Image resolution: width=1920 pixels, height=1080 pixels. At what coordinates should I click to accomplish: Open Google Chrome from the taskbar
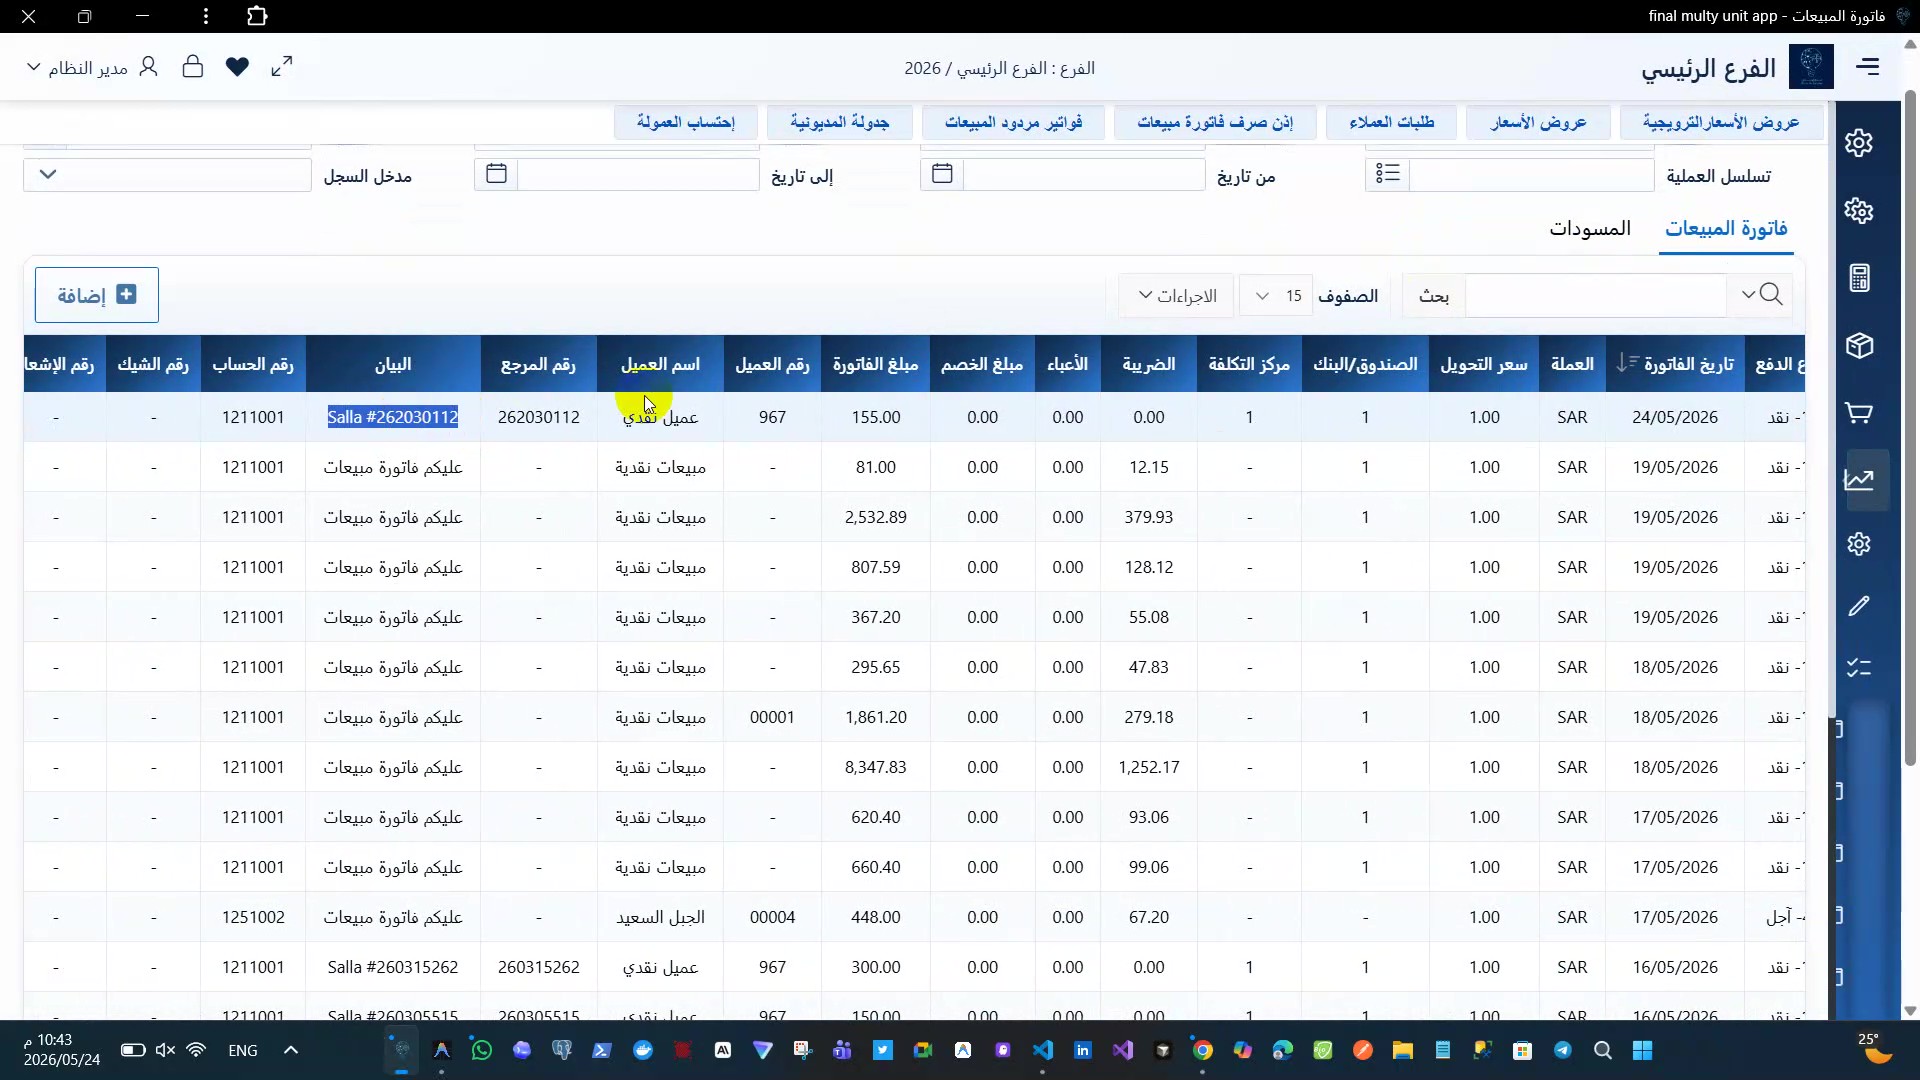click(x=1203, y=1050)
